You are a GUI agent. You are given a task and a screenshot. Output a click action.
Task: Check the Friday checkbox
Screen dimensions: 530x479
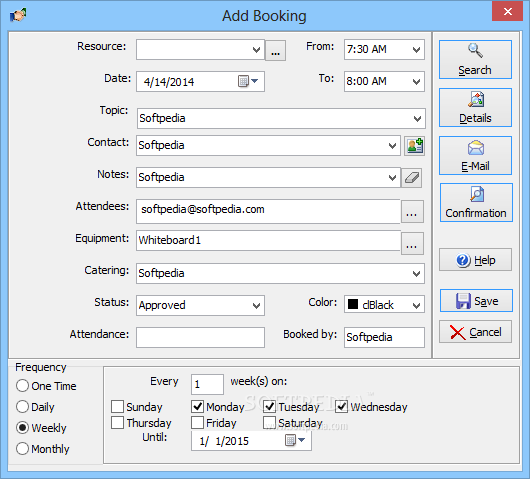(197, 423)
